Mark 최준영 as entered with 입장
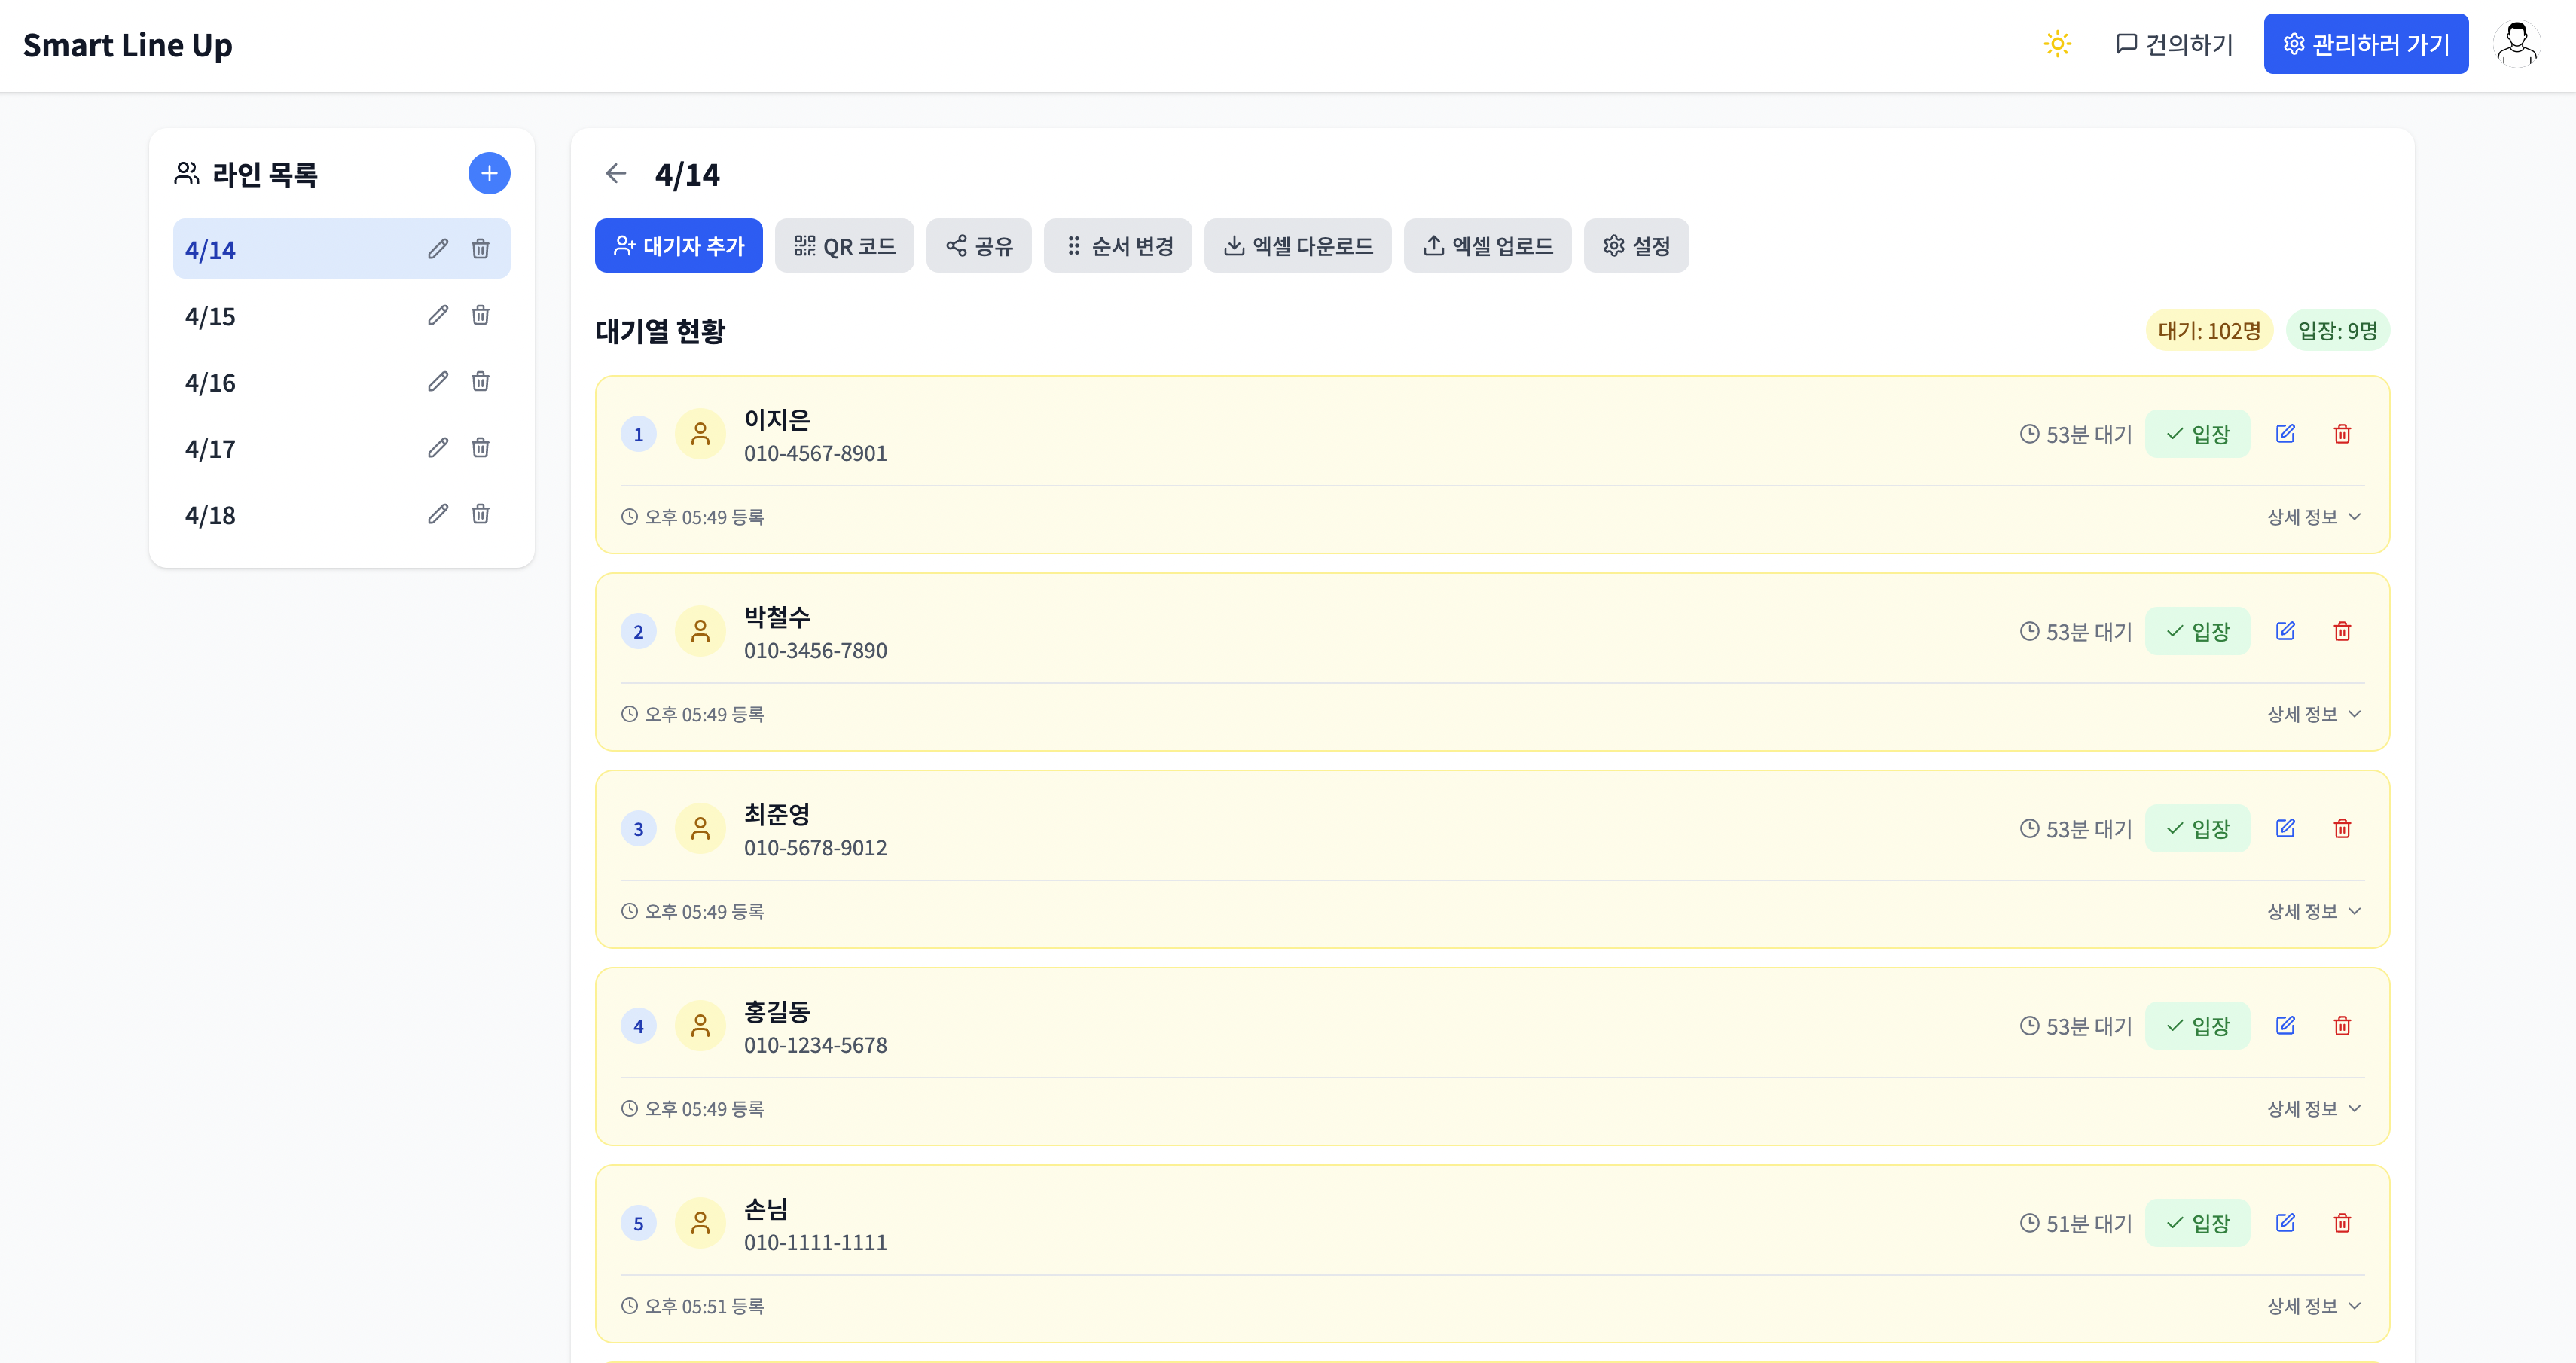 coord(2197,829)
